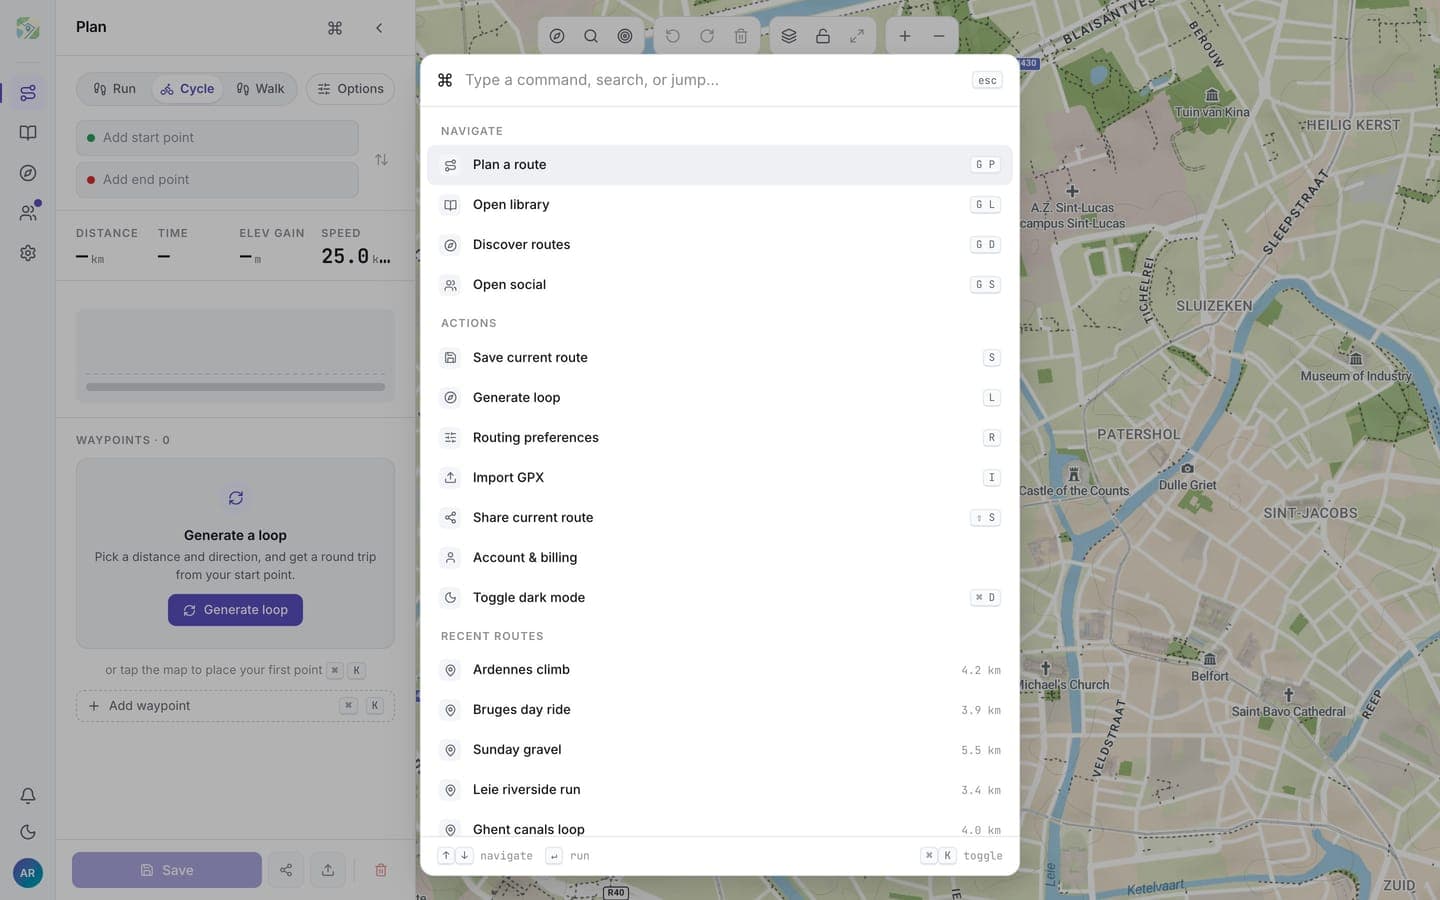Click the undo arrow in the map toolbar
Screen dimensions: 1440x900
click(x=673, y=36)
